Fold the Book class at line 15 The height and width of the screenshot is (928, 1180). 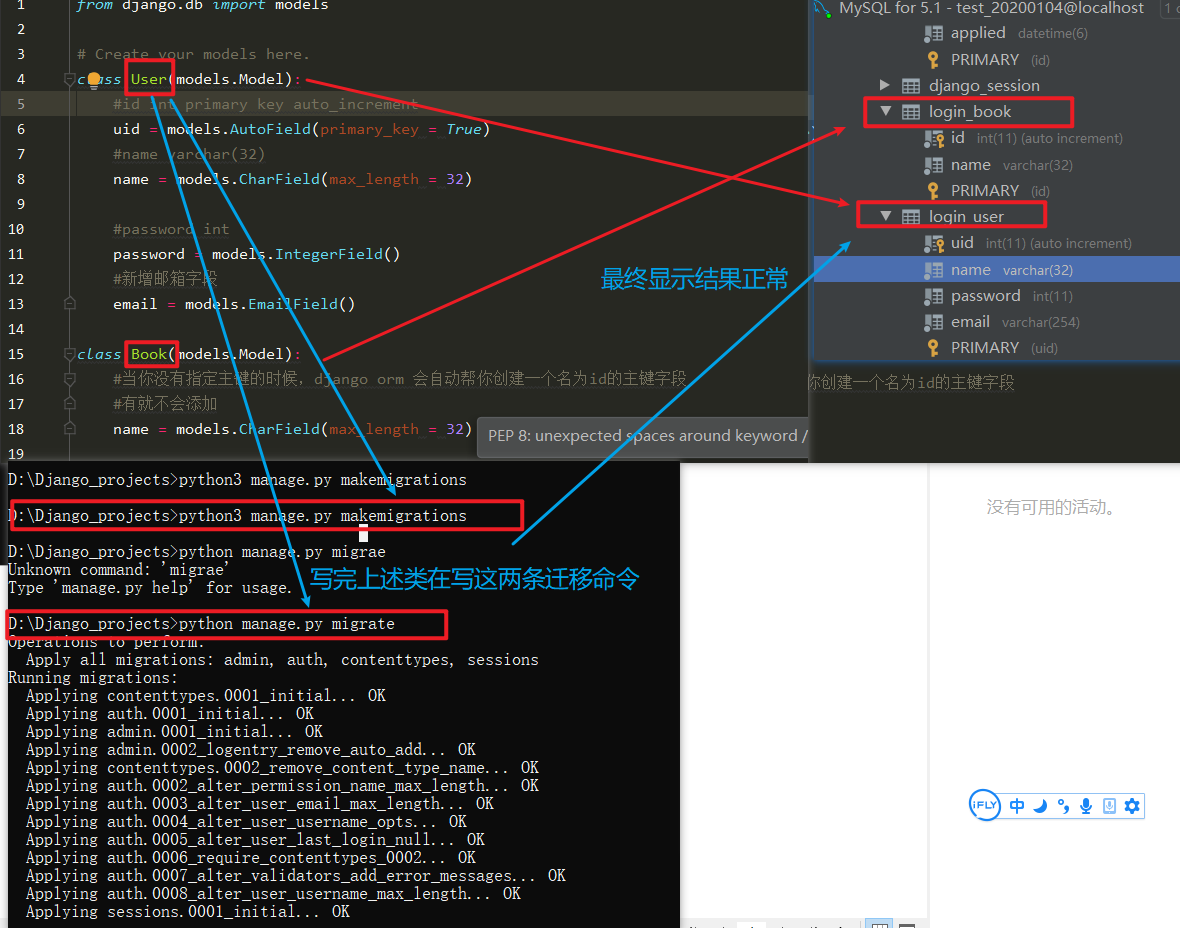[69, 354]
